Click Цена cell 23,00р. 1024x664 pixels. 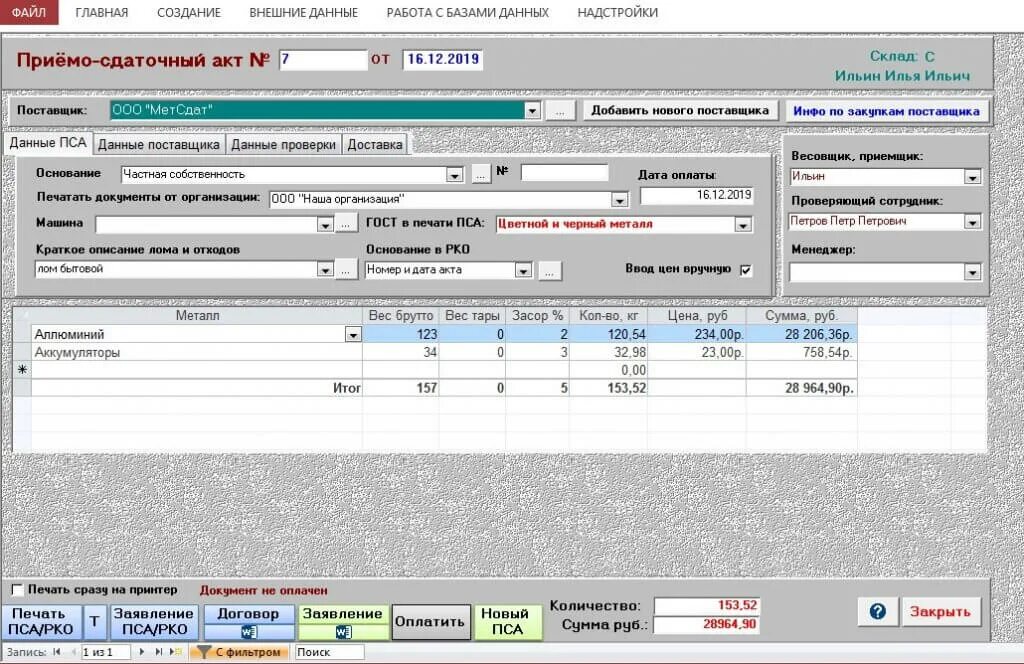pos(696,353)
